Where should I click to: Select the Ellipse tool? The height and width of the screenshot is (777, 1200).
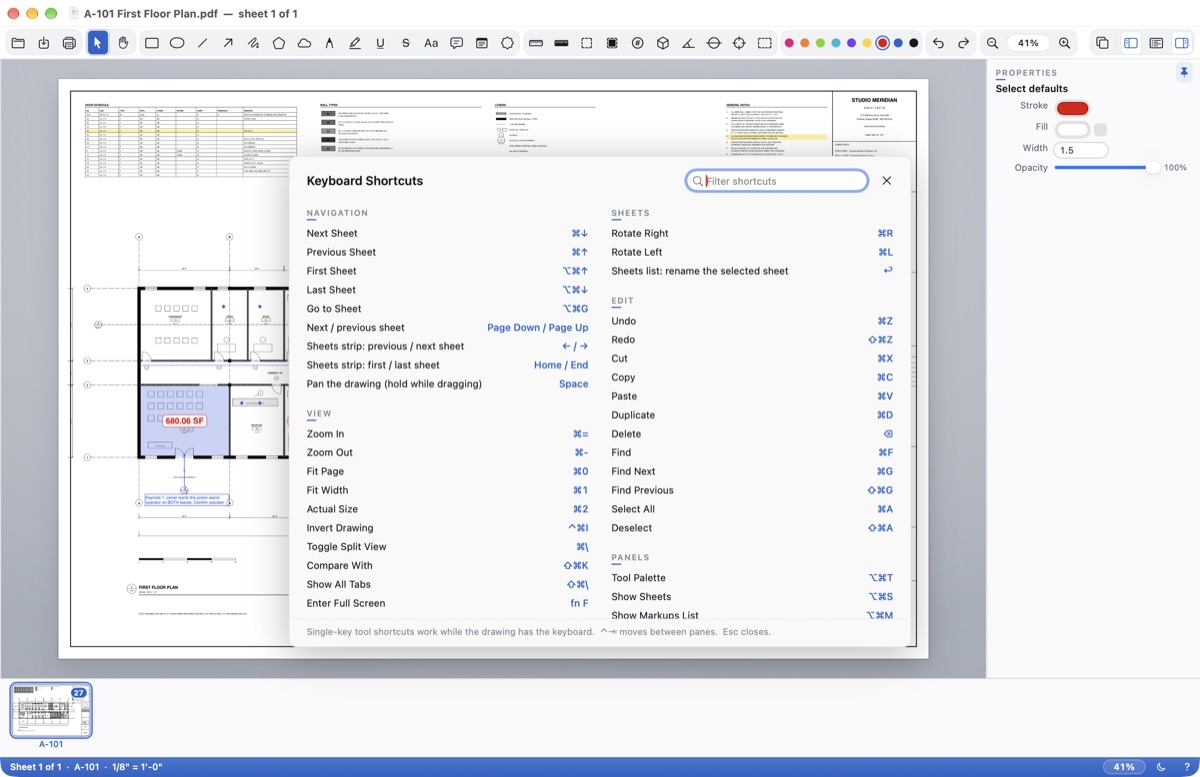point(177,43)
